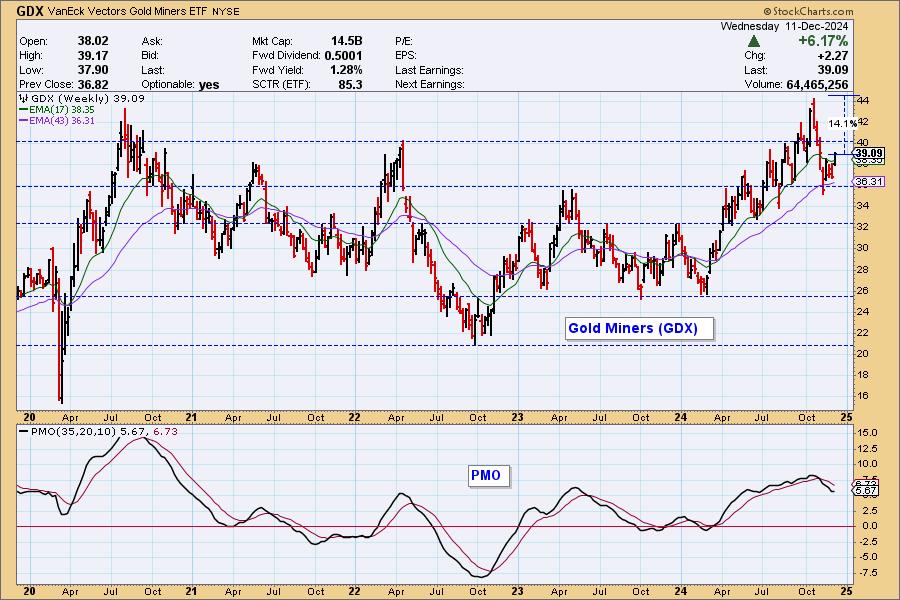Click the GDX ticker symbol in the title
The height and width of the screenshot is (600, 900).
pos(30,11)
